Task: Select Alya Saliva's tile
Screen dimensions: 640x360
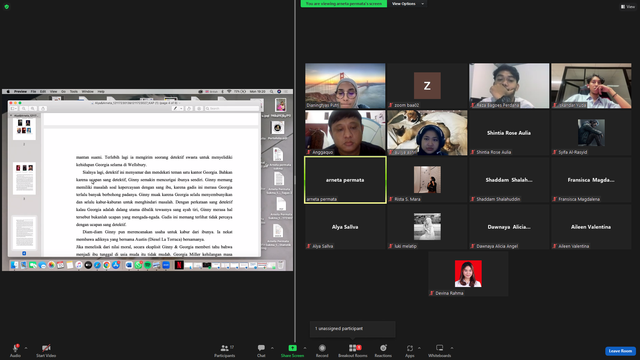Action: click(x=345, y=227)
